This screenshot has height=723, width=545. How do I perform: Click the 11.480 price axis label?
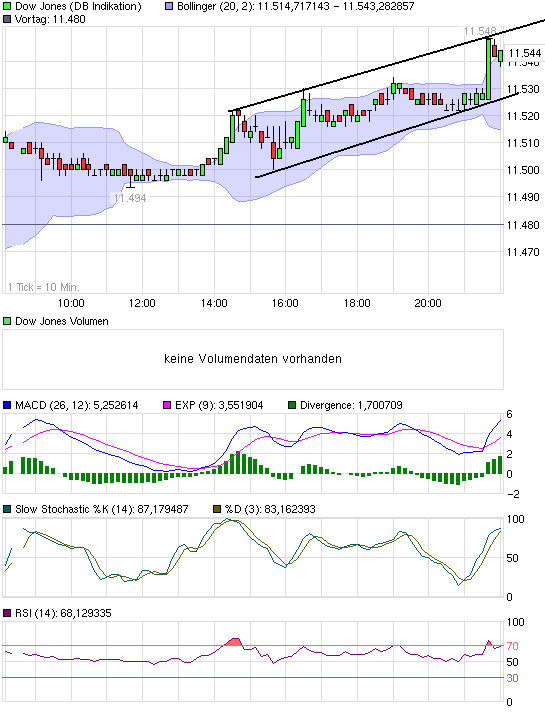tap(523, 225)
